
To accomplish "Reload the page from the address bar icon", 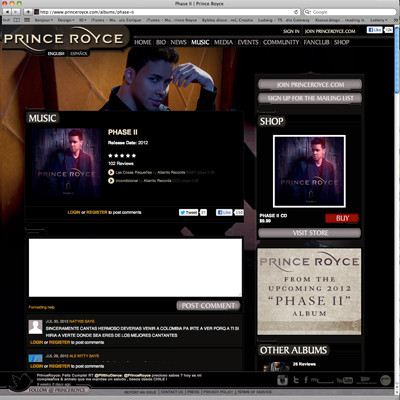I will [296, 12].
